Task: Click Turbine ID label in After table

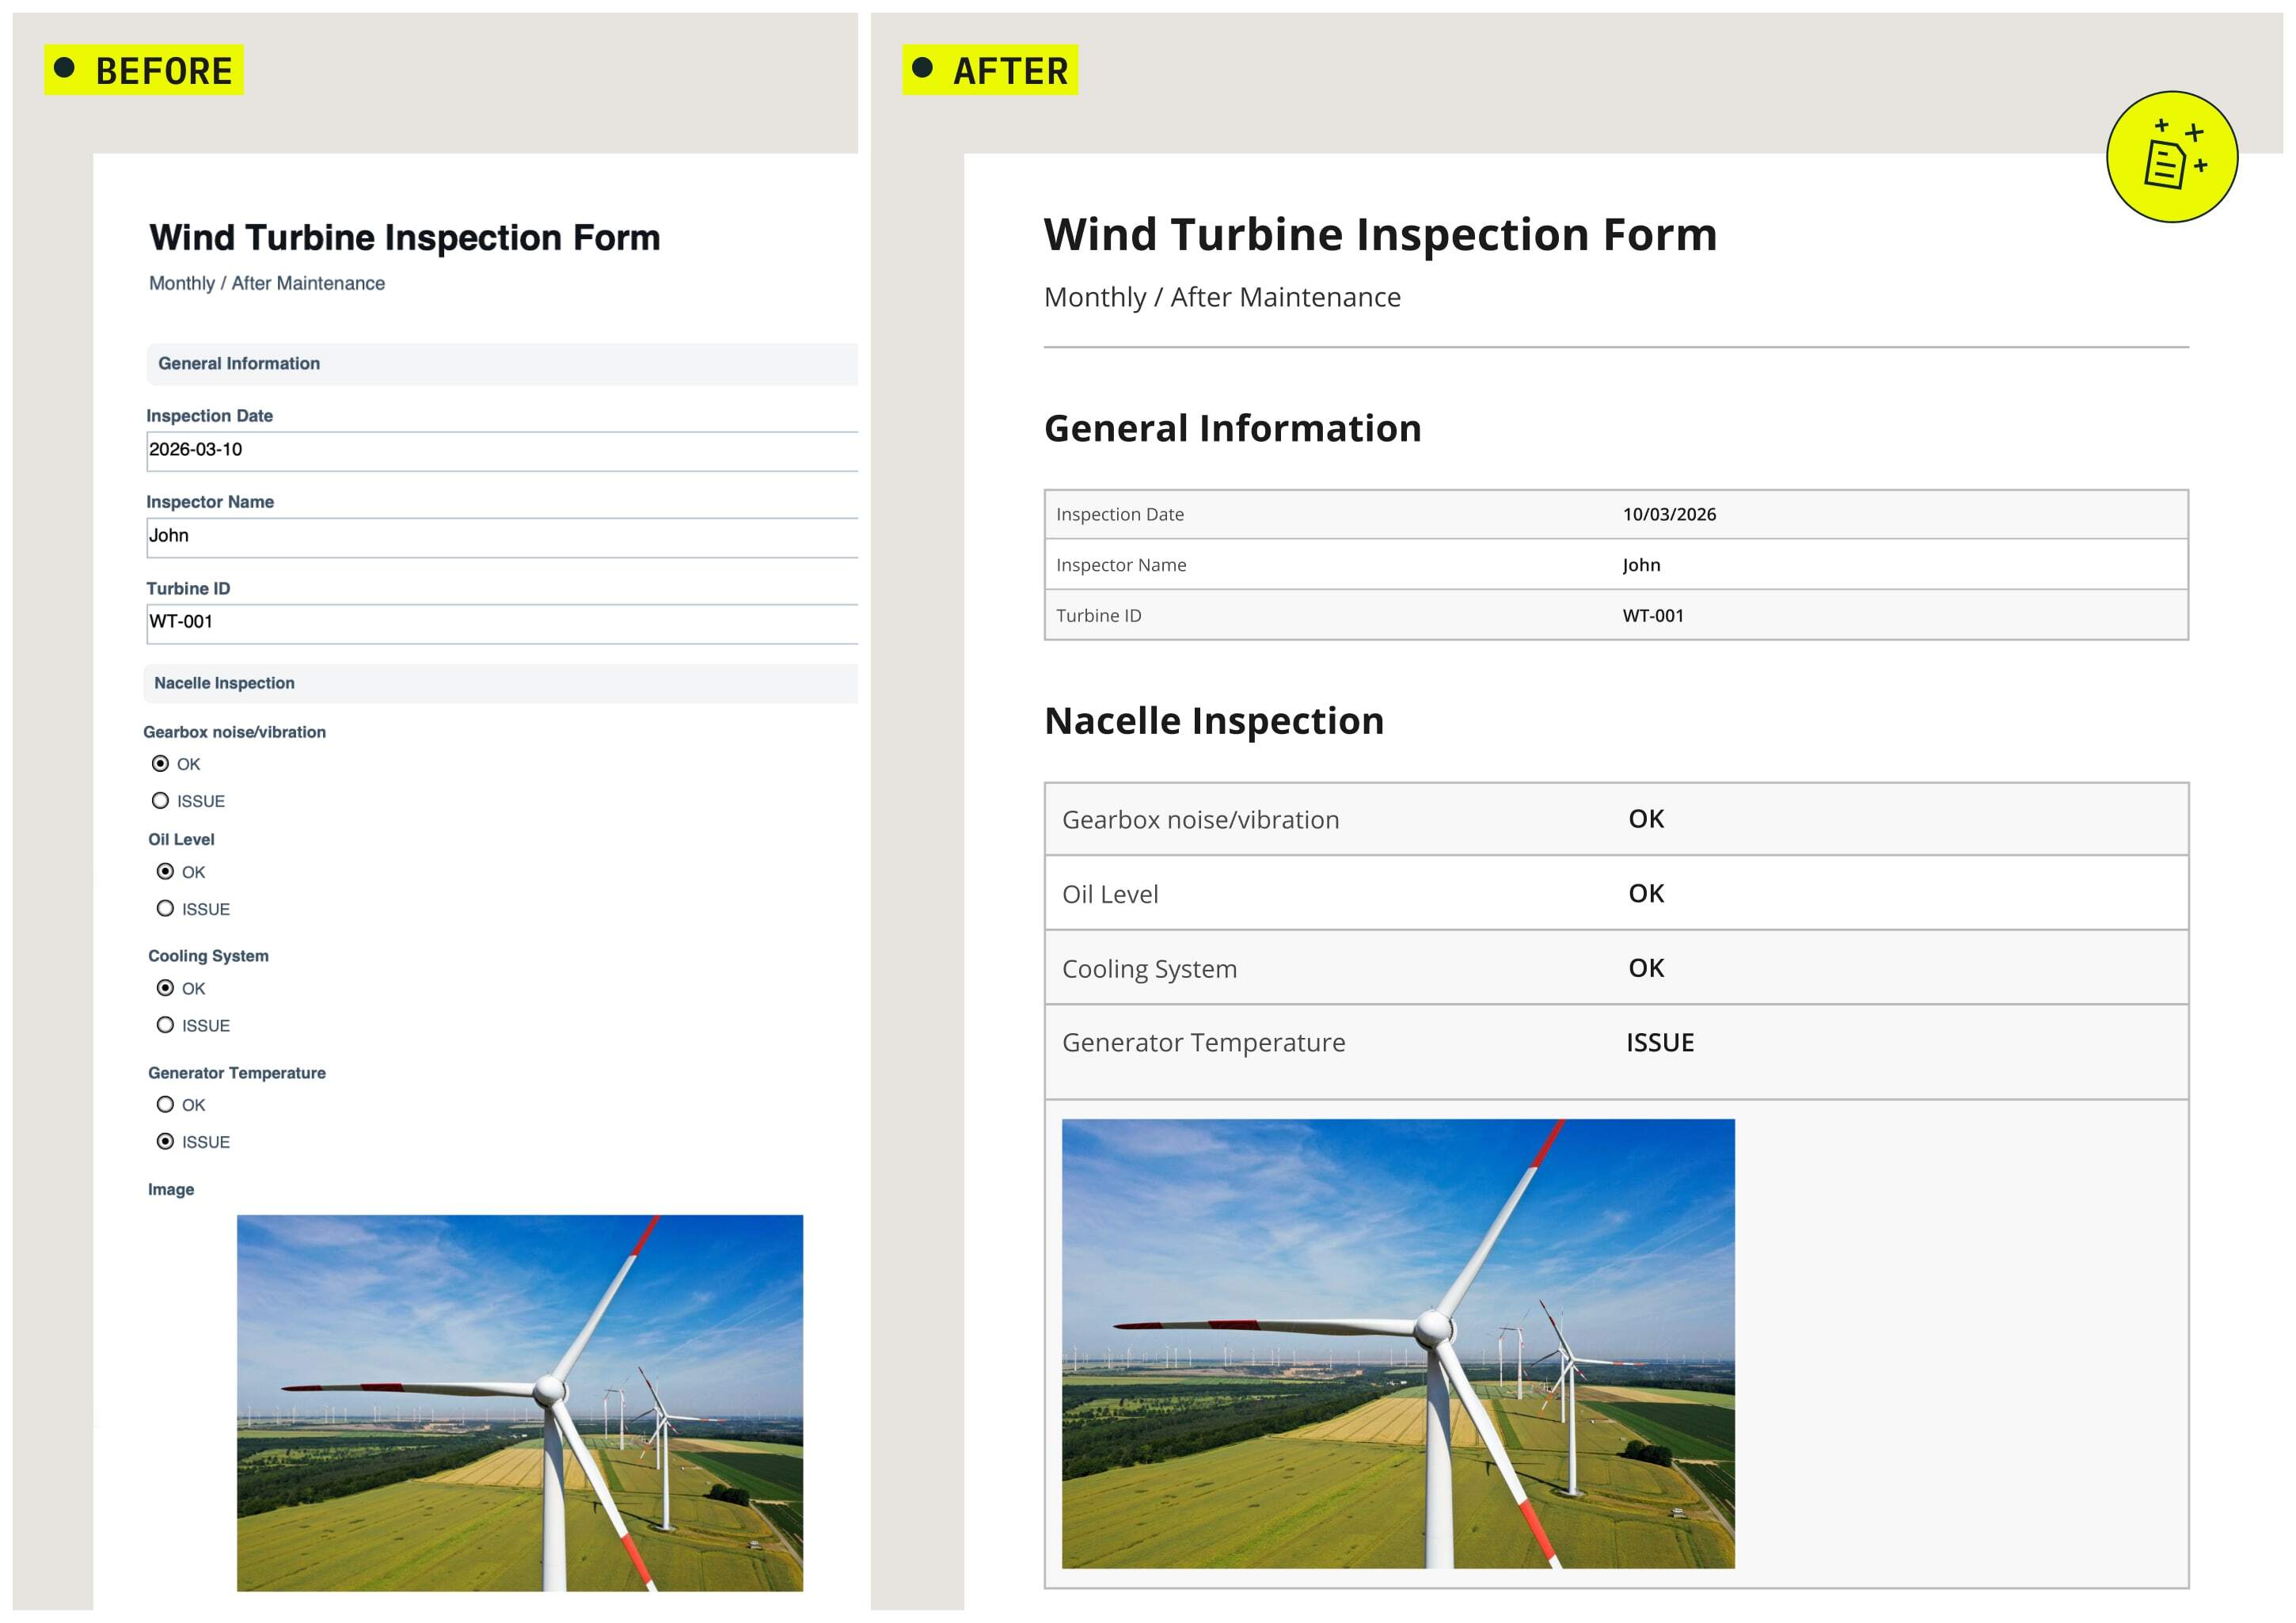Action: pos(1098,616)
